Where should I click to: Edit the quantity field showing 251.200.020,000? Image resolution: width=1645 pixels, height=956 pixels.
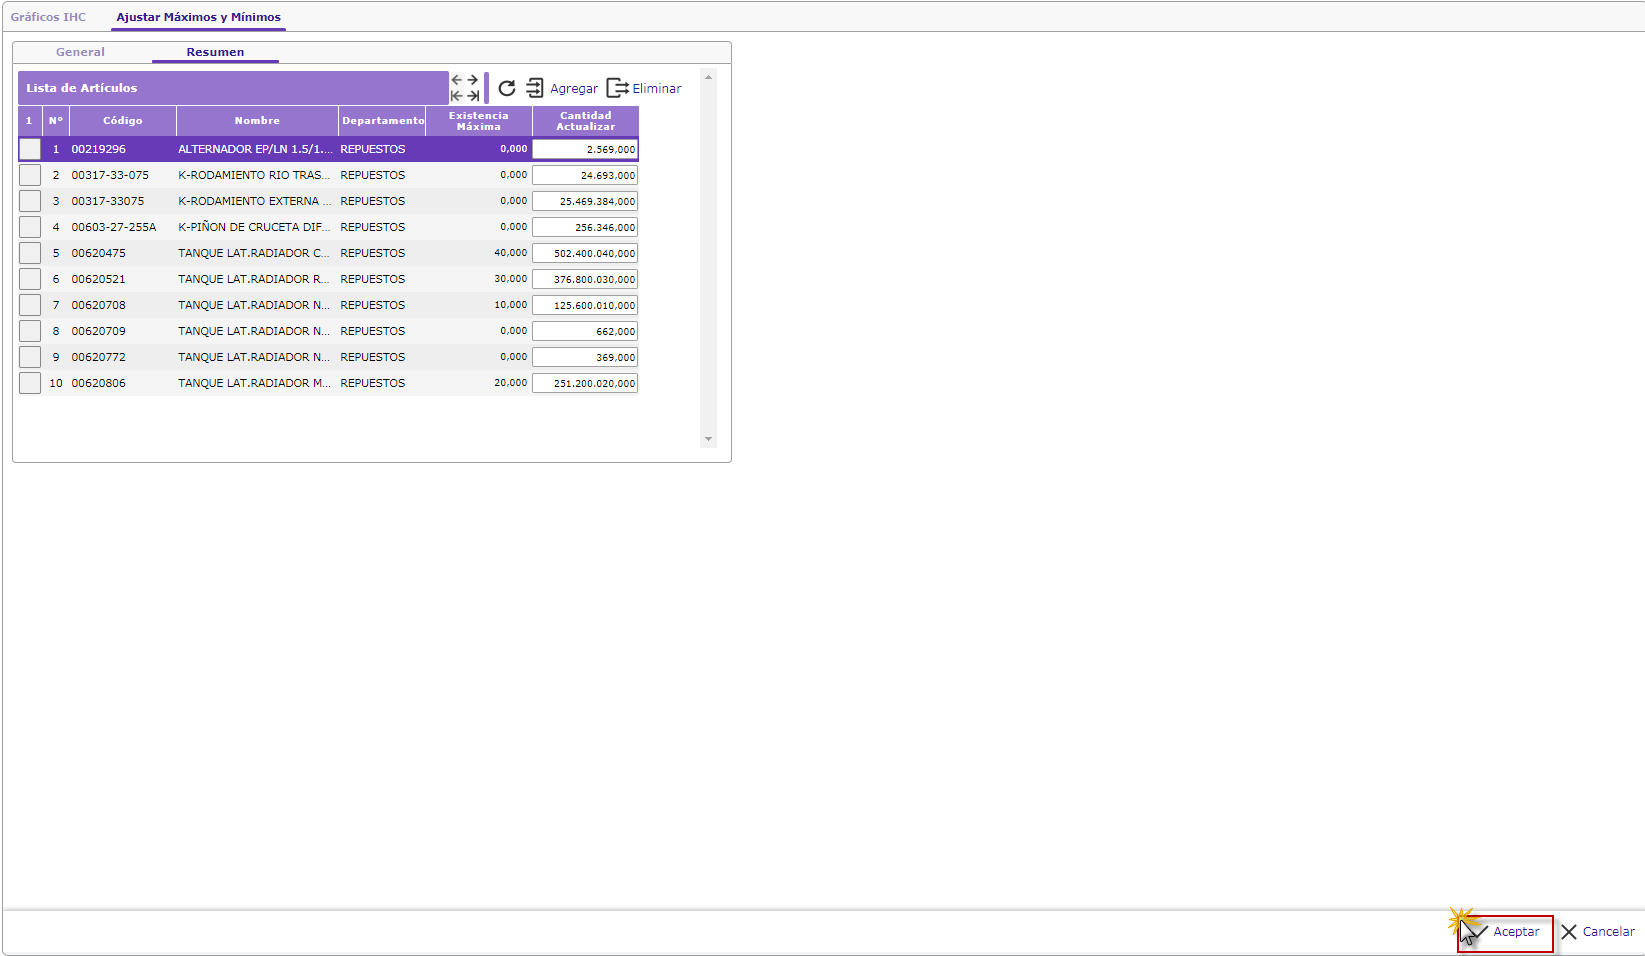coord(585,383)
